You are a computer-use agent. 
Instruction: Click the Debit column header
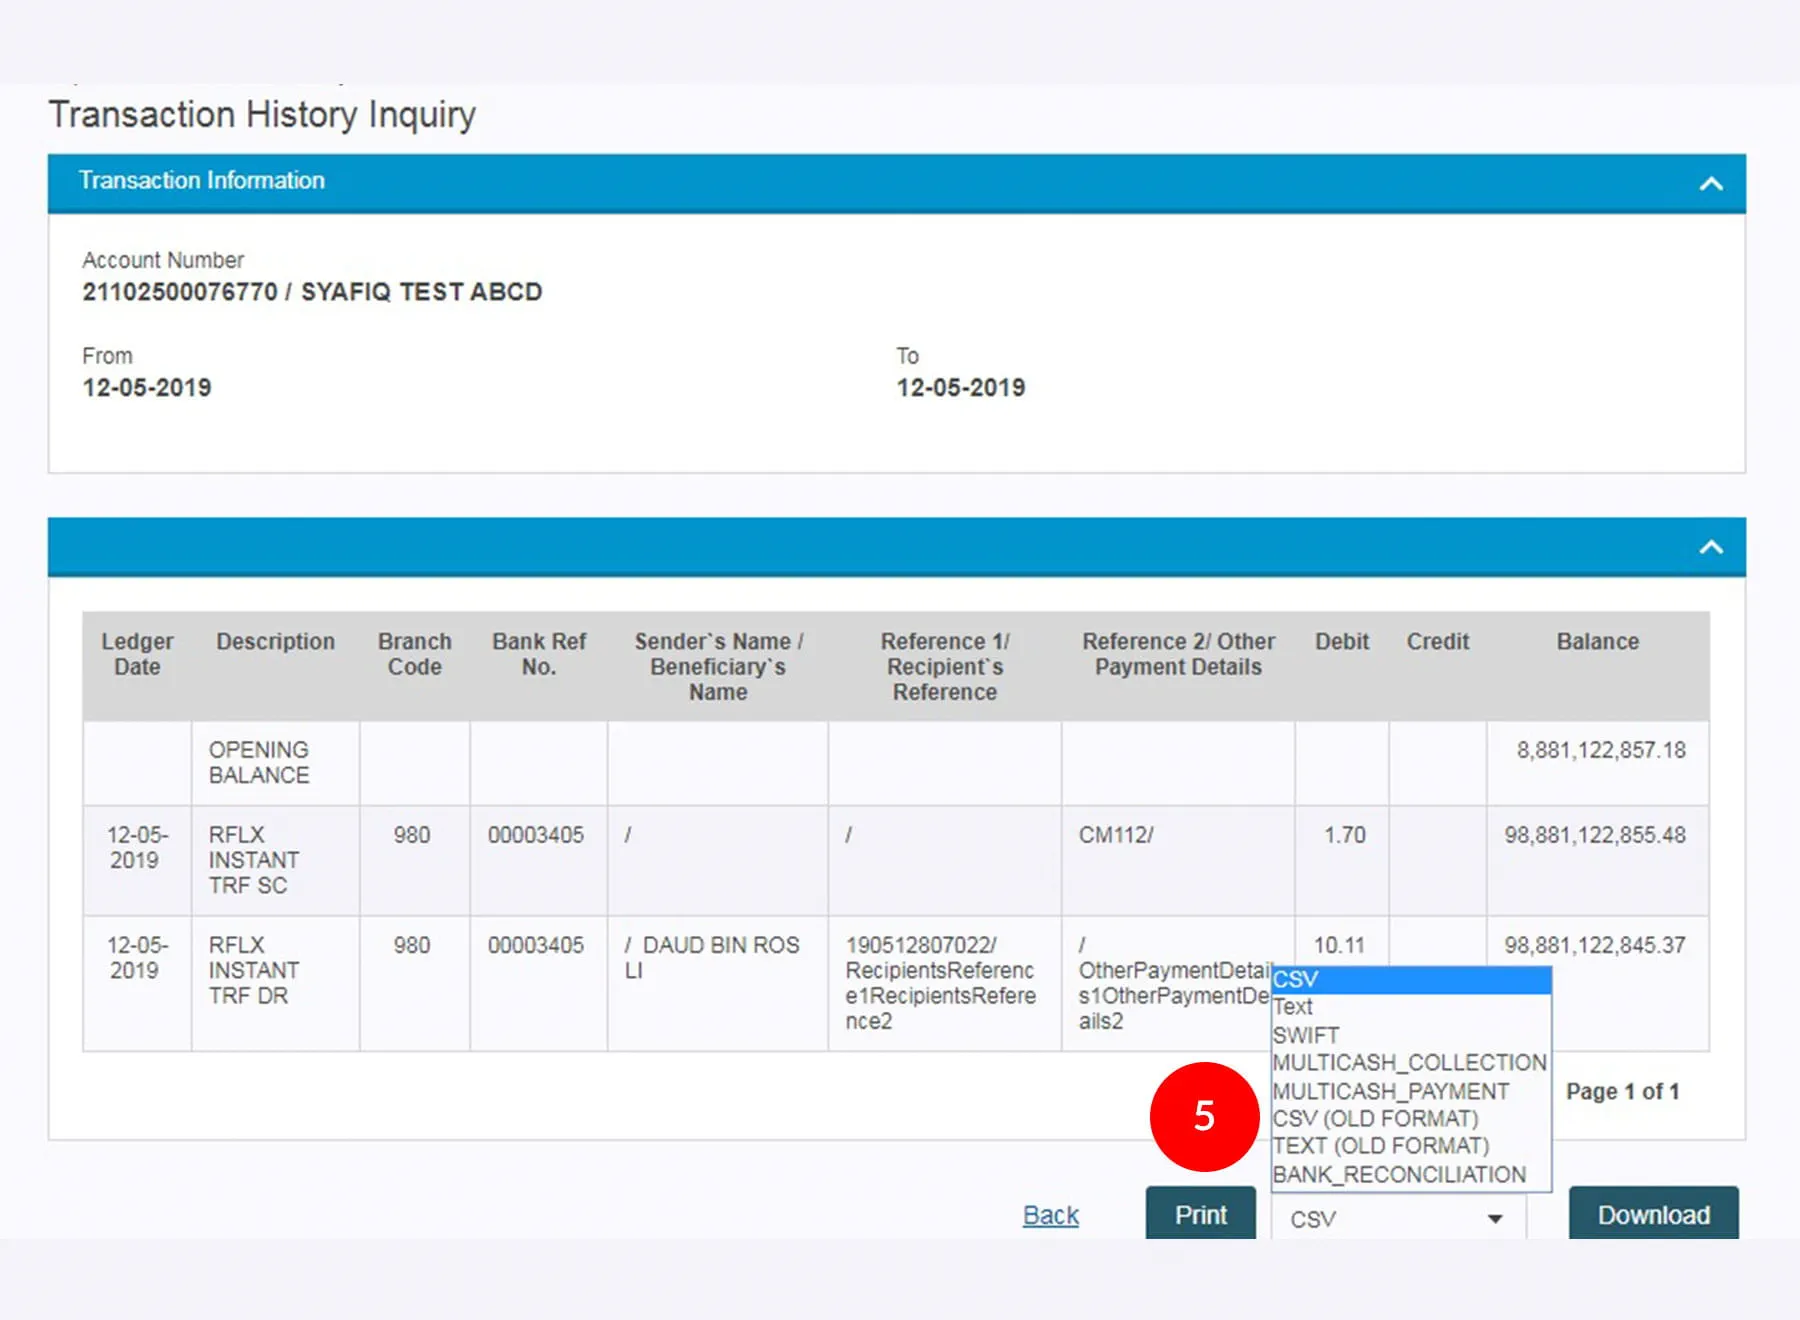tap(1341, 642)
